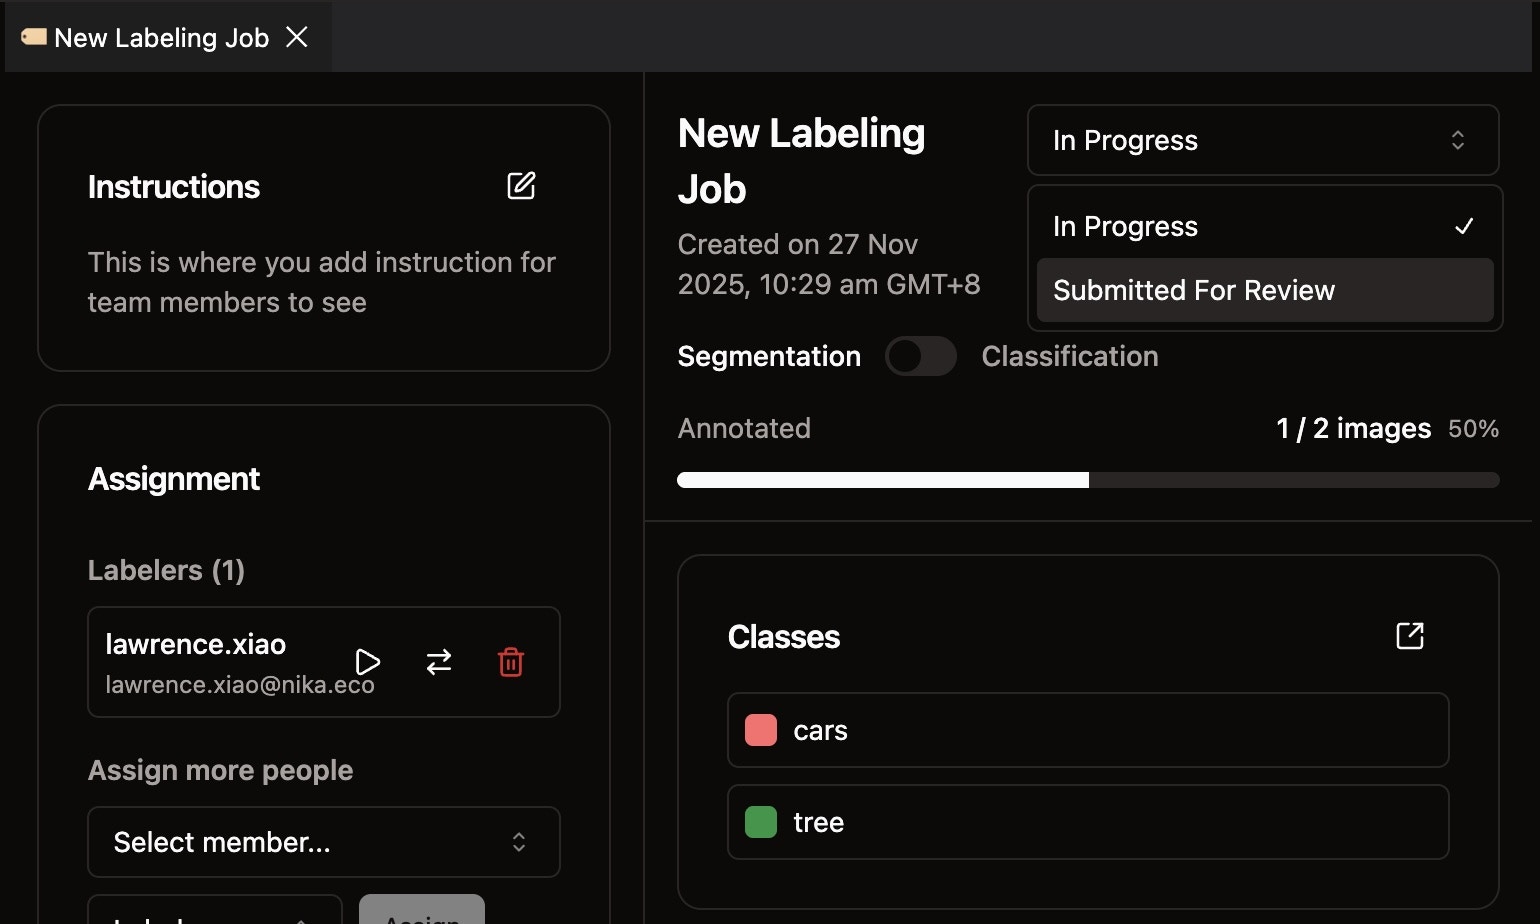Click the Assignment heading

(174, 479)
